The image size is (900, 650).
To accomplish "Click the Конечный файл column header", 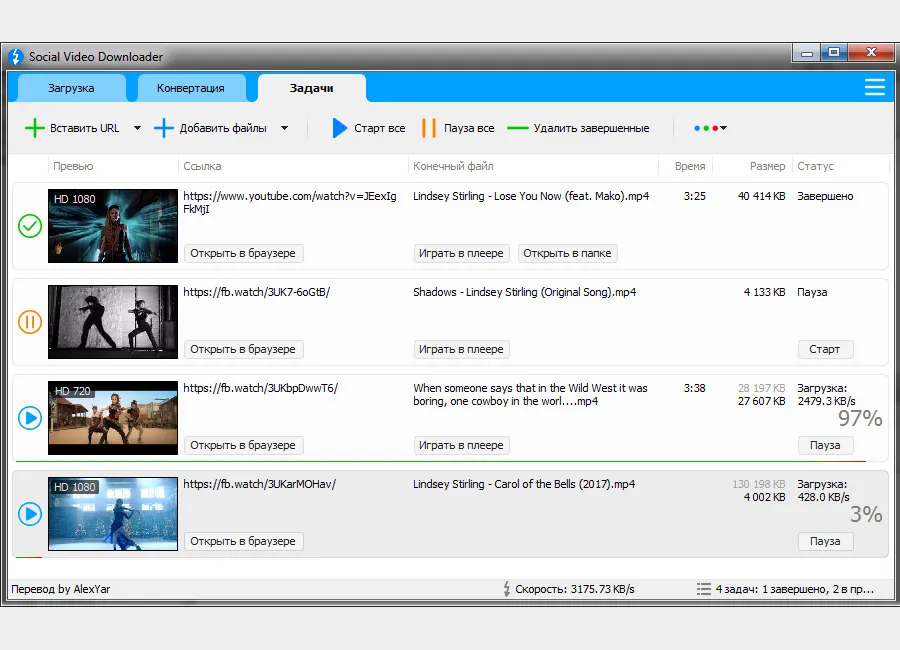I will coord(453,166).
